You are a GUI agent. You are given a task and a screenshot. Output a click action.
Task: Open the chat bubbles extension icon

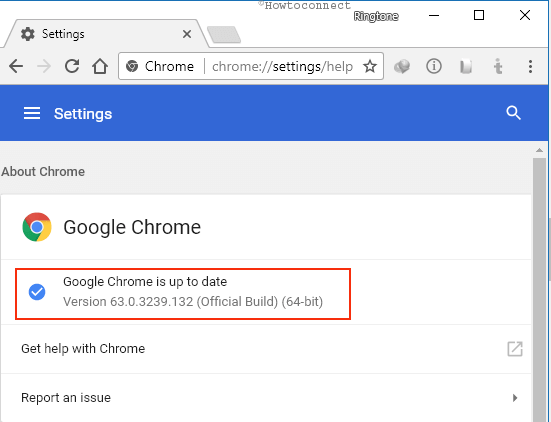click(402, 66)
